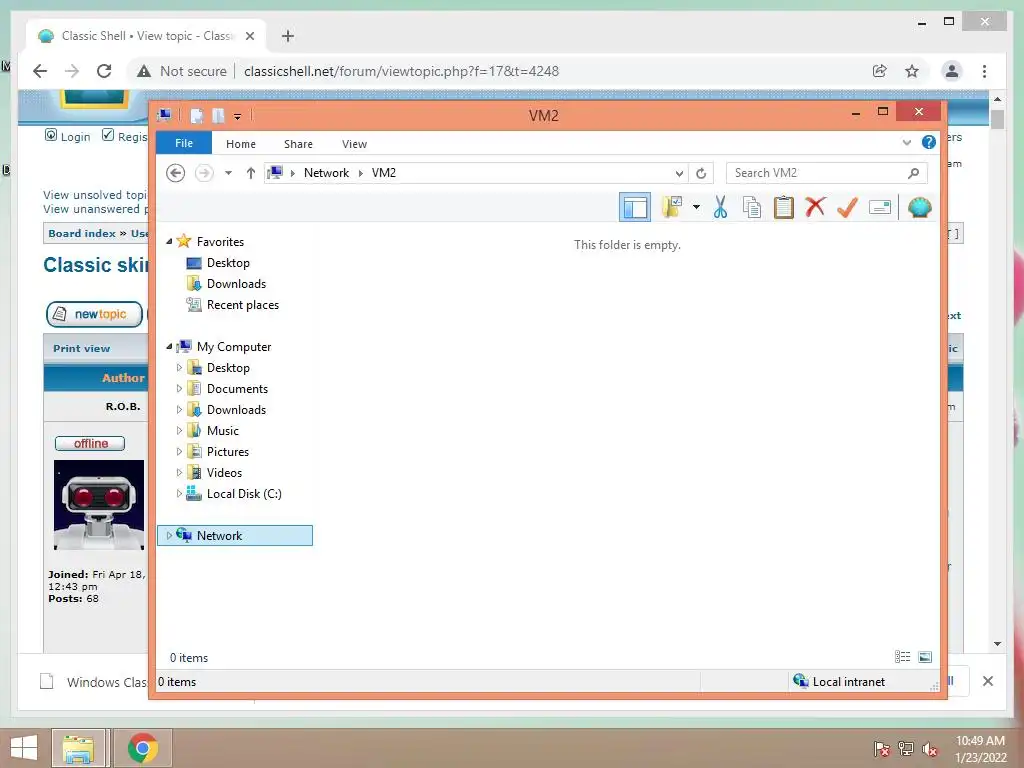
Task: Click the Up one level arrow
Action: click(251, 173)
